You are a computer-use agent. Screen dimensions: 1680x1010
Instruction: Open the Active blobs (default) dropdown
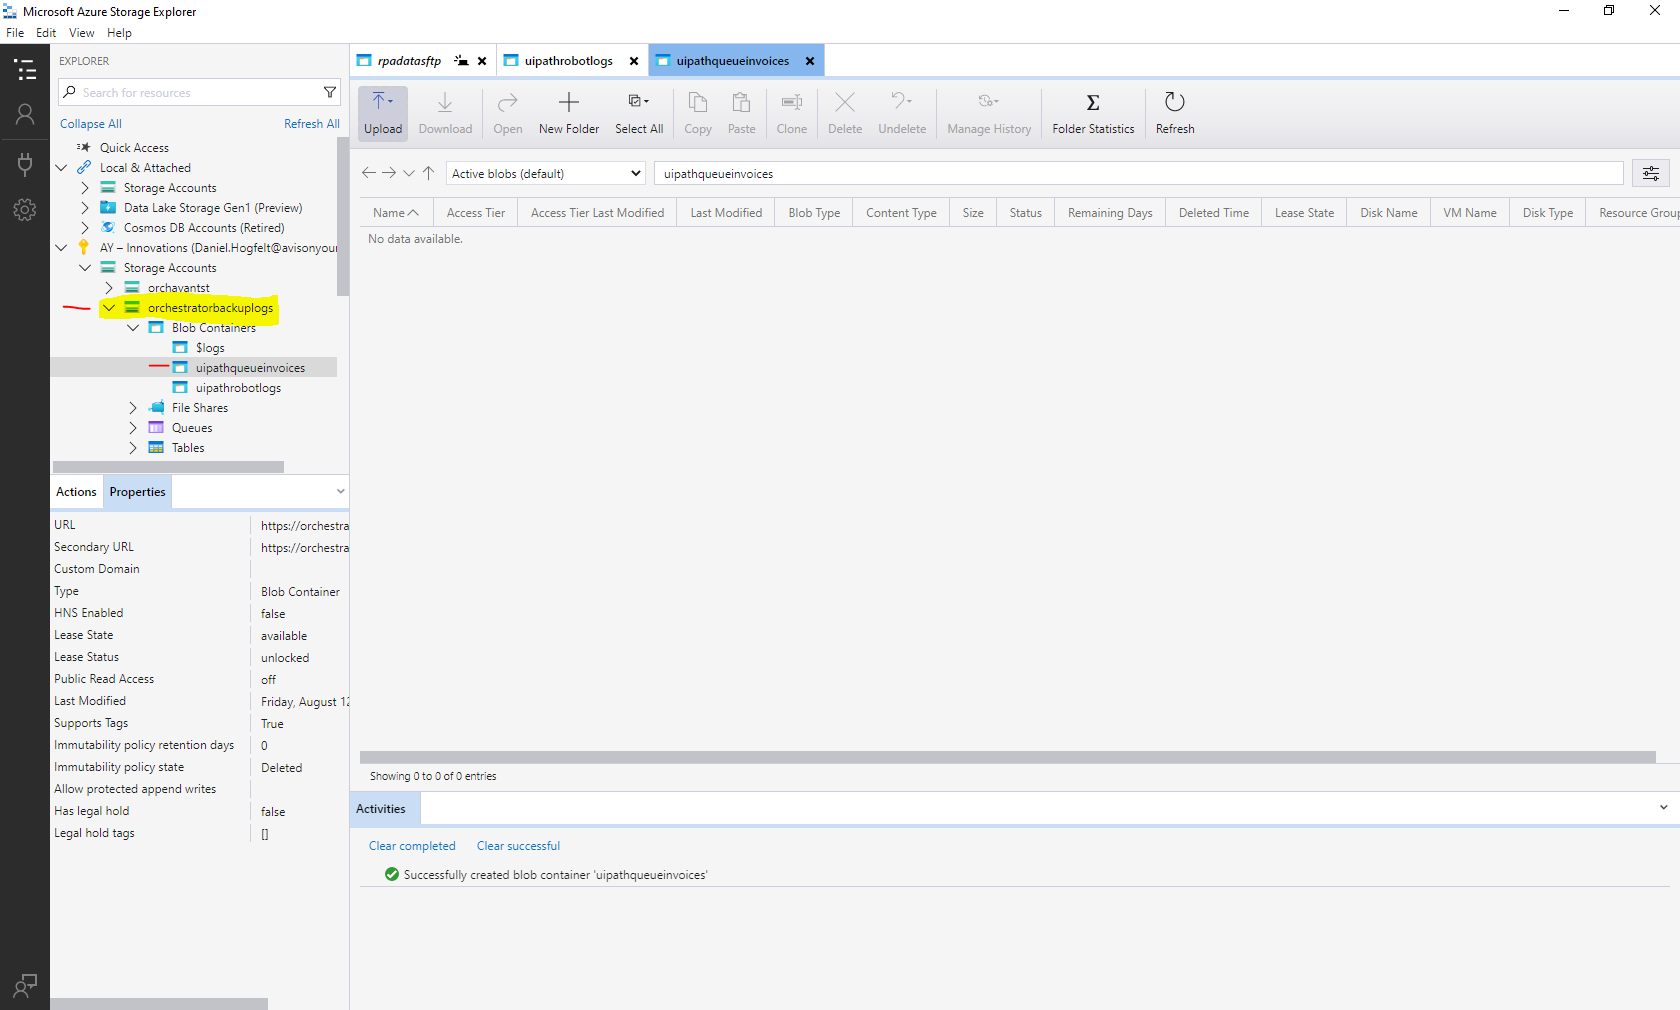[546, 173]
